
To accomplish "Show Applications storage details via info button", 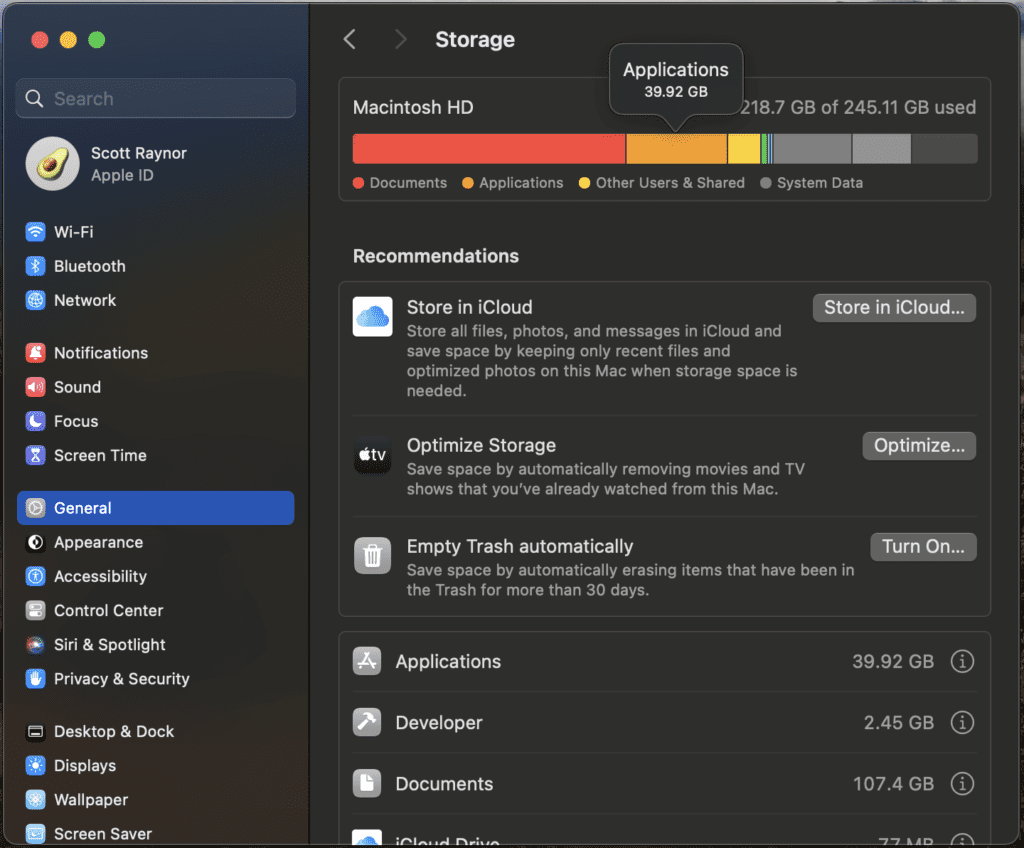I will 962,661.
